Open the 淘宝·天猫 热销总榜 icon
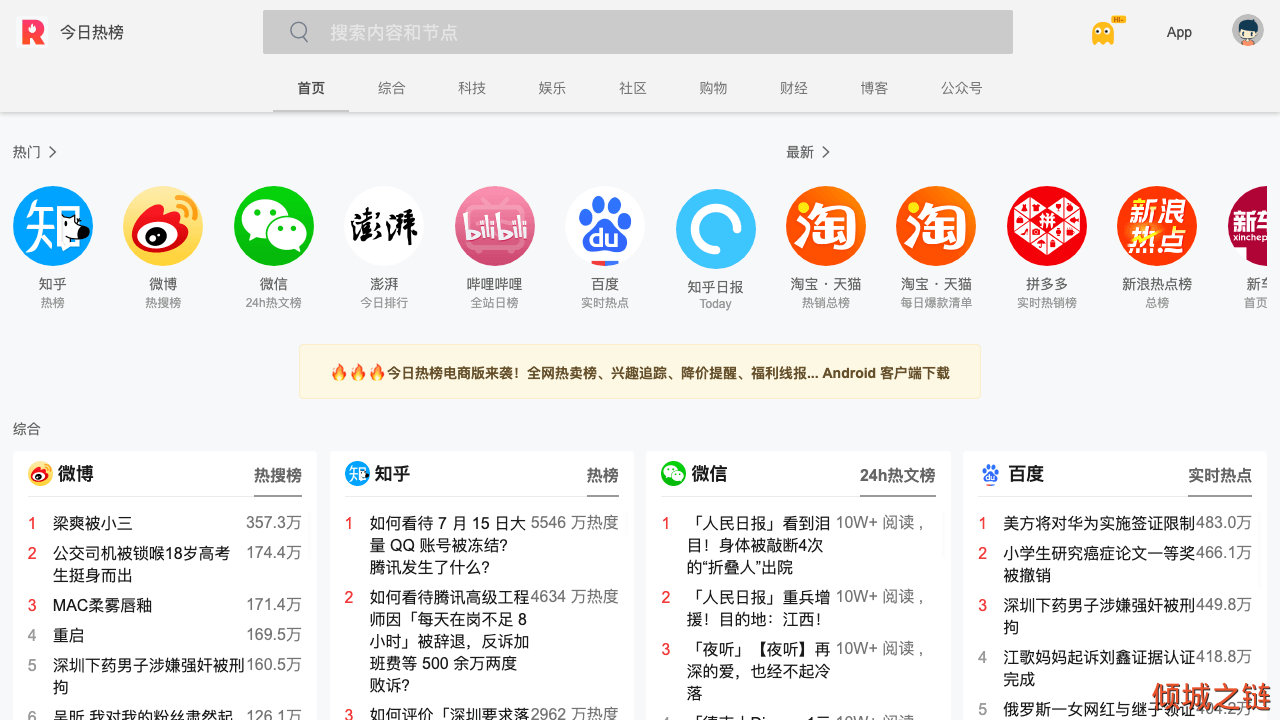Image resolution: width=1280 pixels, height=720 pixels. pos(826,226)
